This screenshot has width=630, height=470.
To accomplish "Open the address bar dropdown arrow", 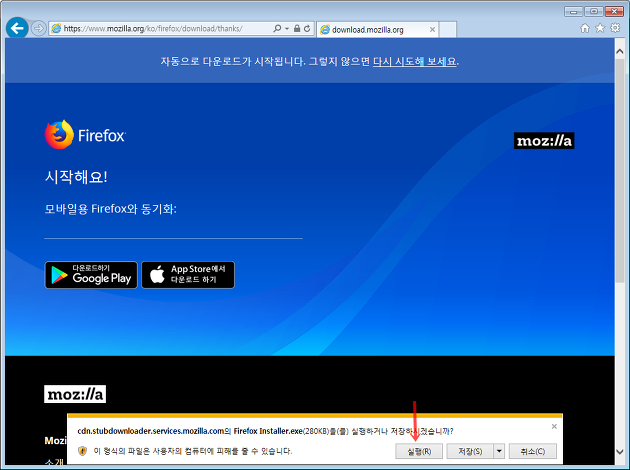I will coord(287,29).
